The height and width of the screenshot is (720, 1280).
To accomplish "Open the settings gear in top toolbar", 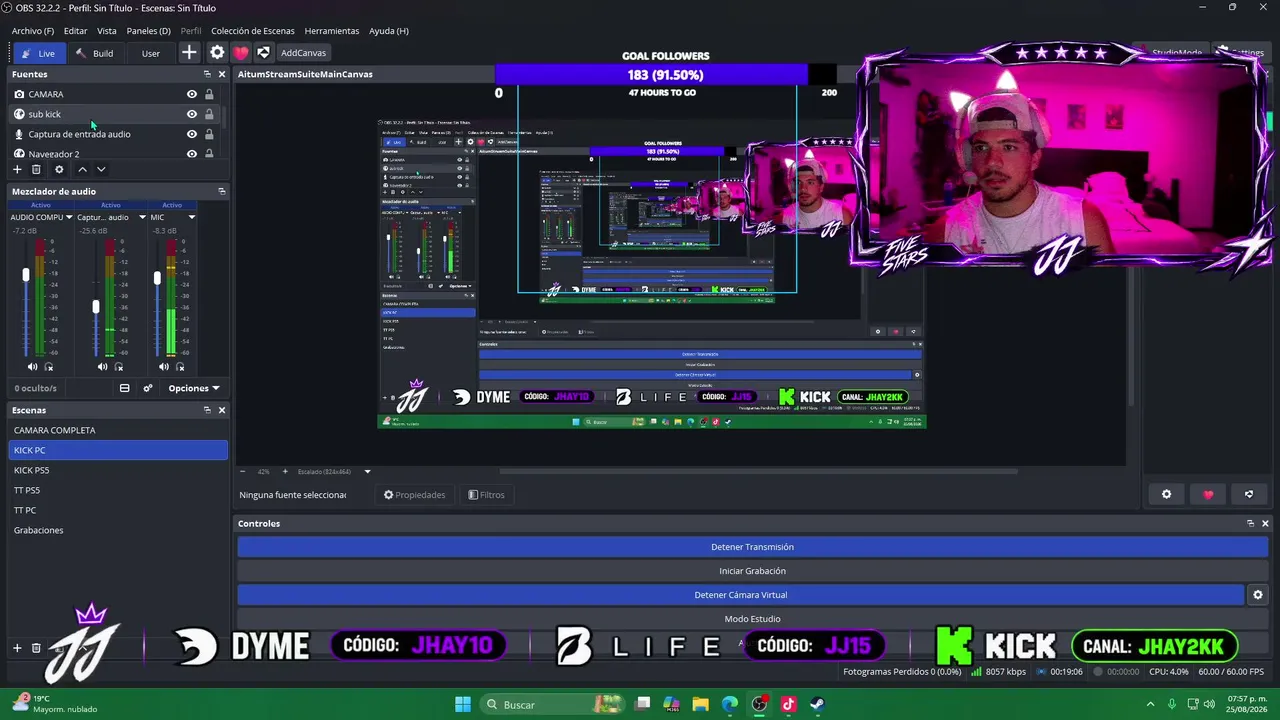I will (x=217, y=52).
